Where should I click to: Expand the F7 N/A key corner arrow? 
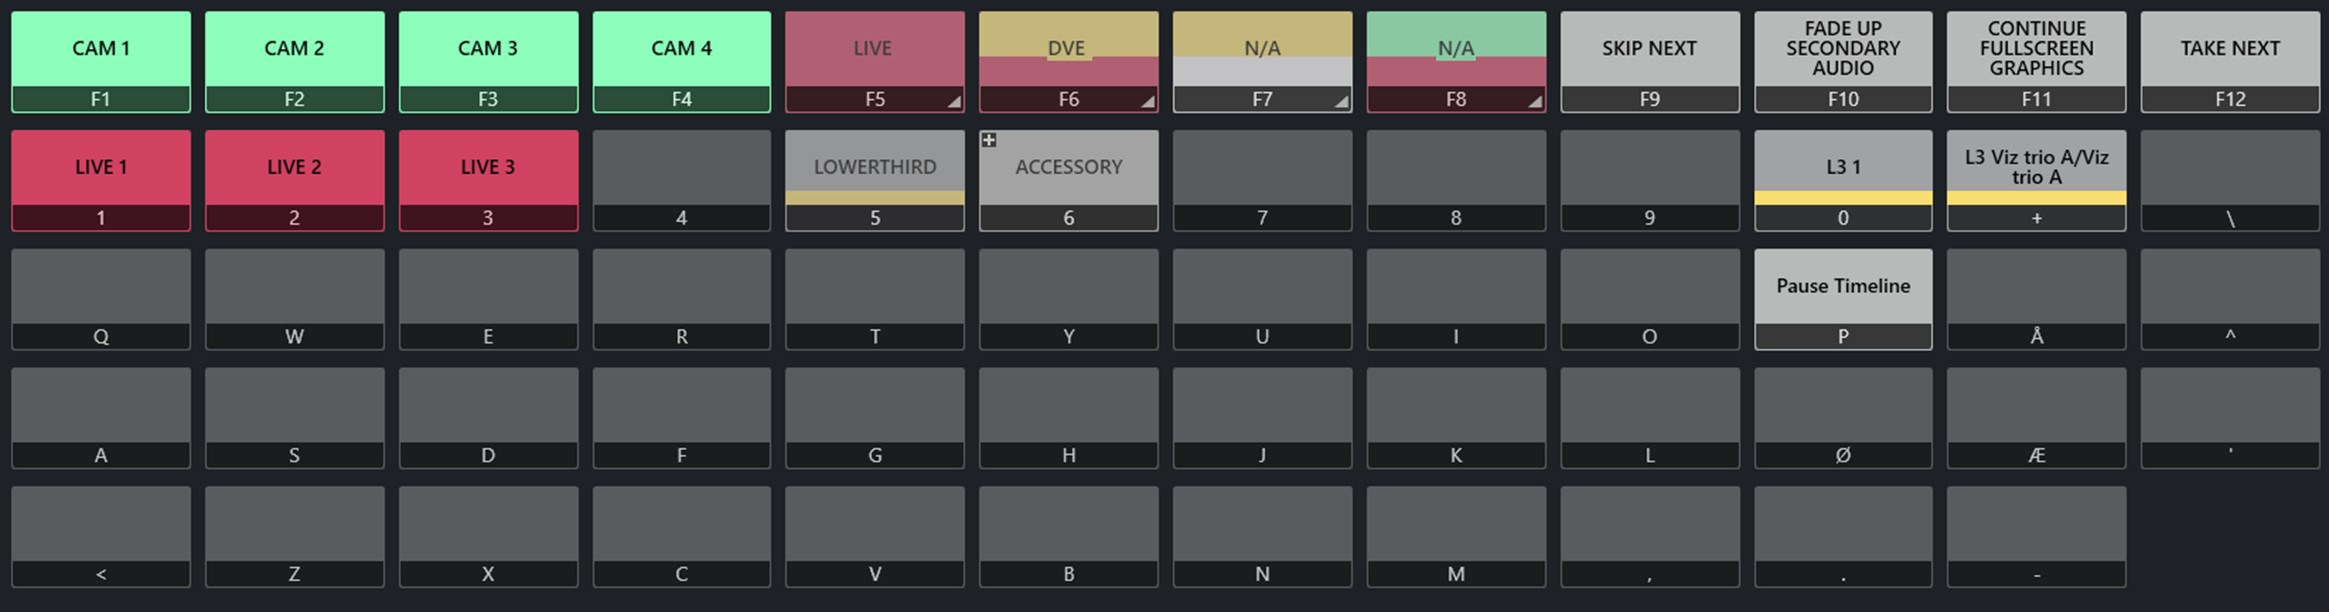(x=1341, y=101)
